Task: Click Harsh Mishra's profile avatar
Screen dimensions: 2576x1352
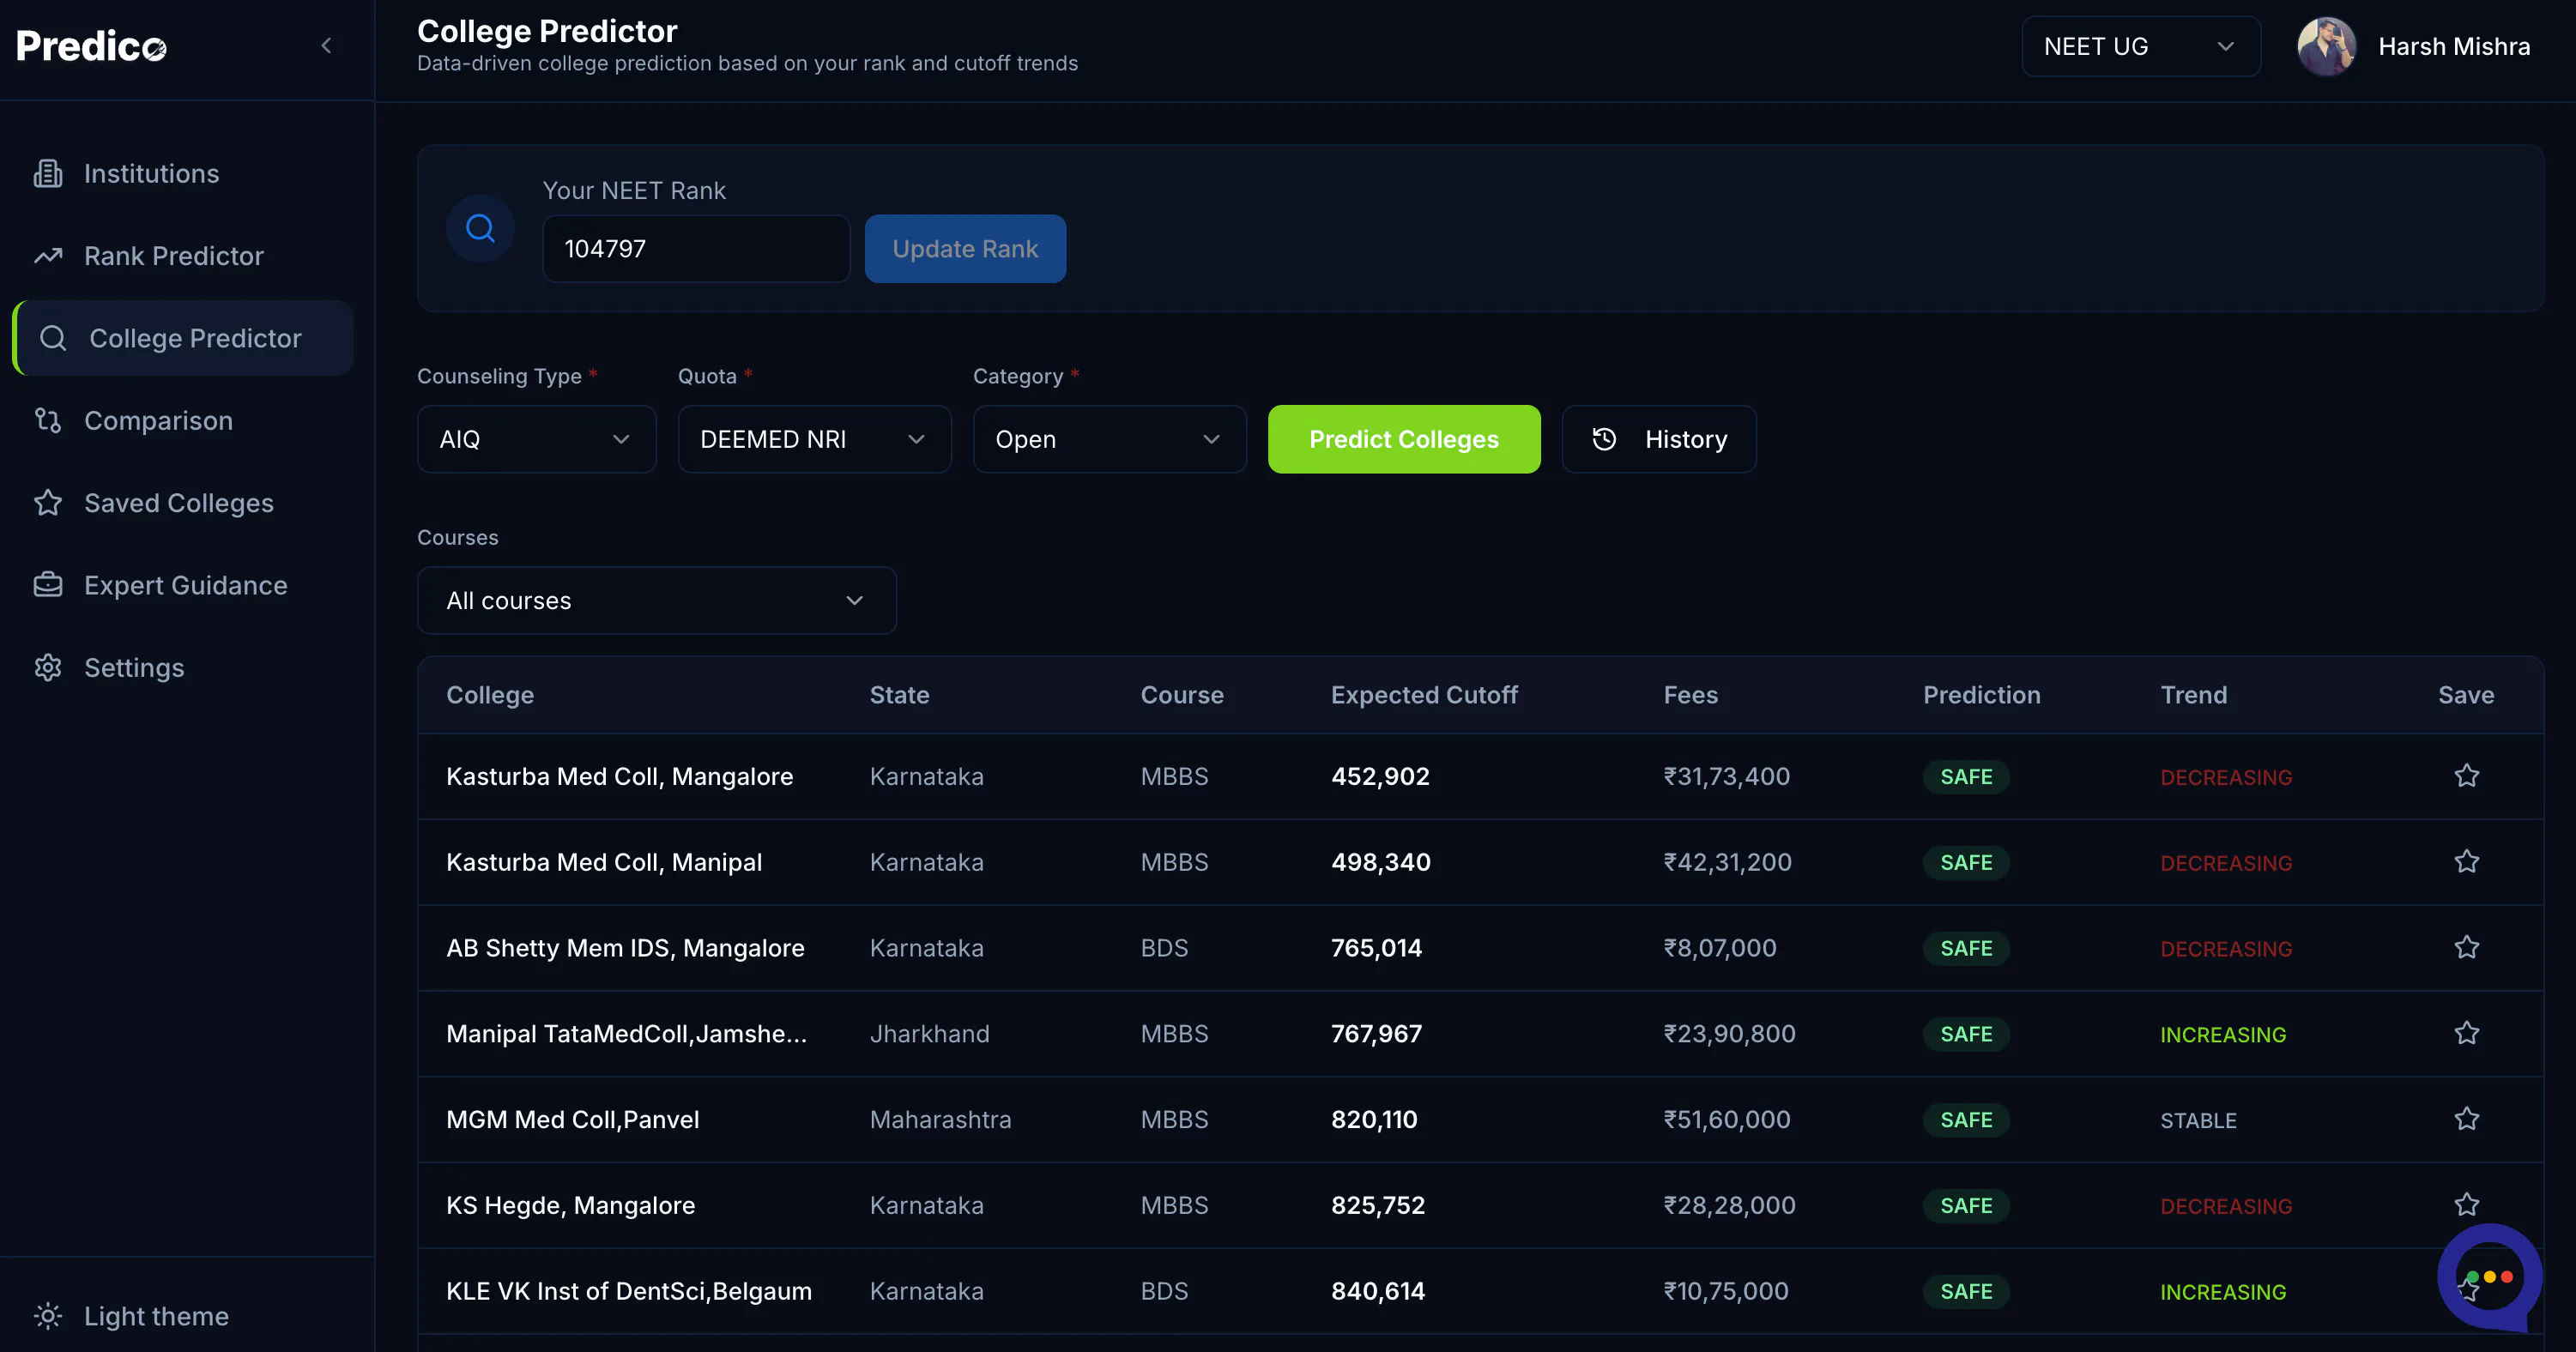Action: [x=2327, y=46]
